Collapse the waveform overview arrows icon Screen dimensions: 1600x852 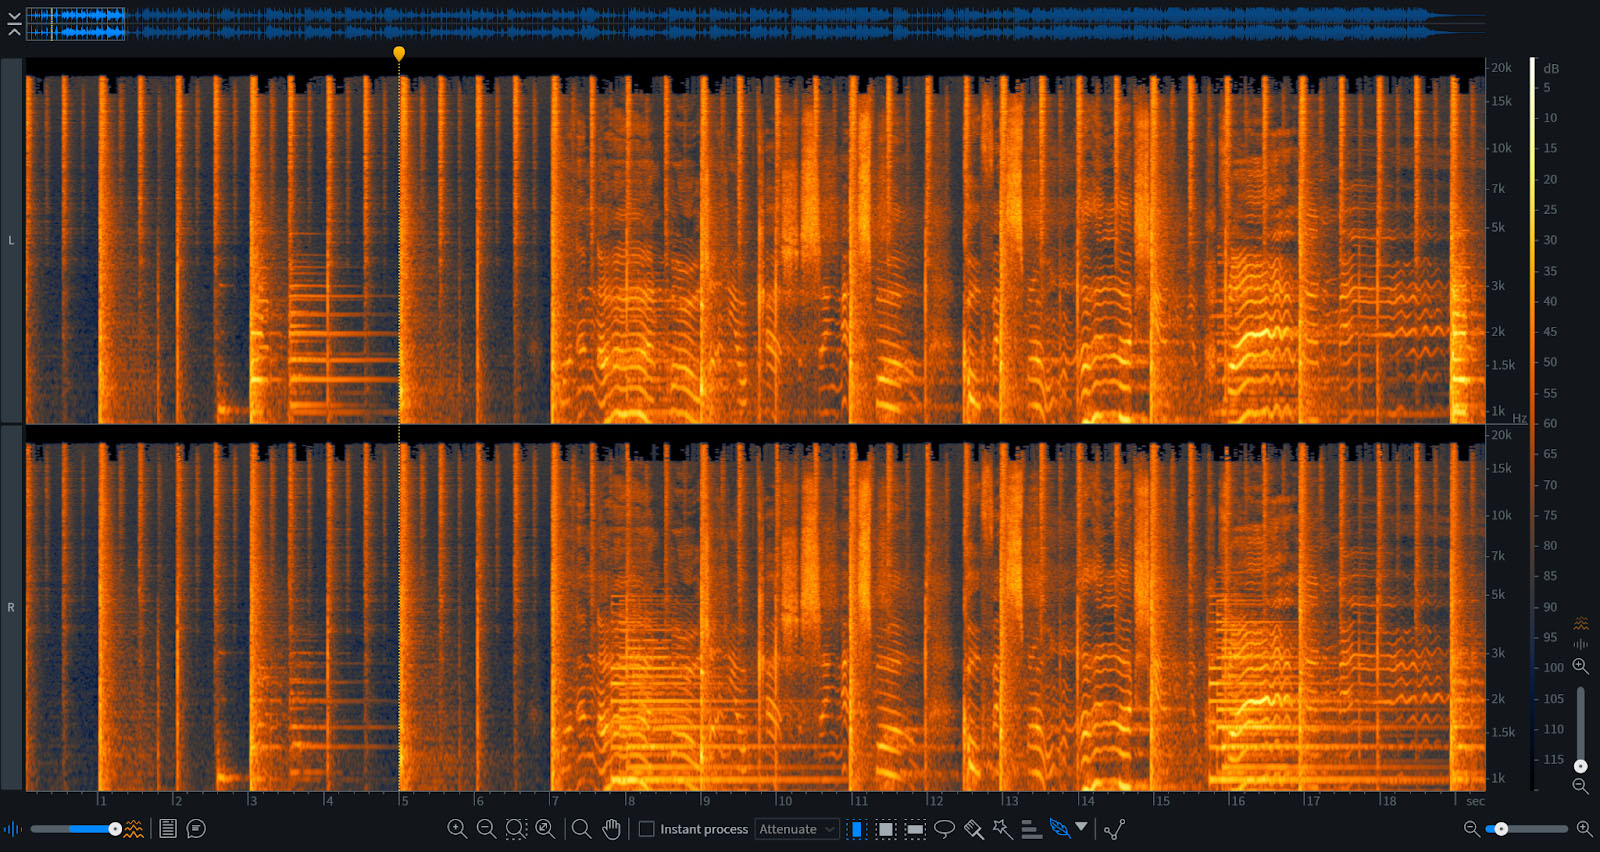point(14,24)
